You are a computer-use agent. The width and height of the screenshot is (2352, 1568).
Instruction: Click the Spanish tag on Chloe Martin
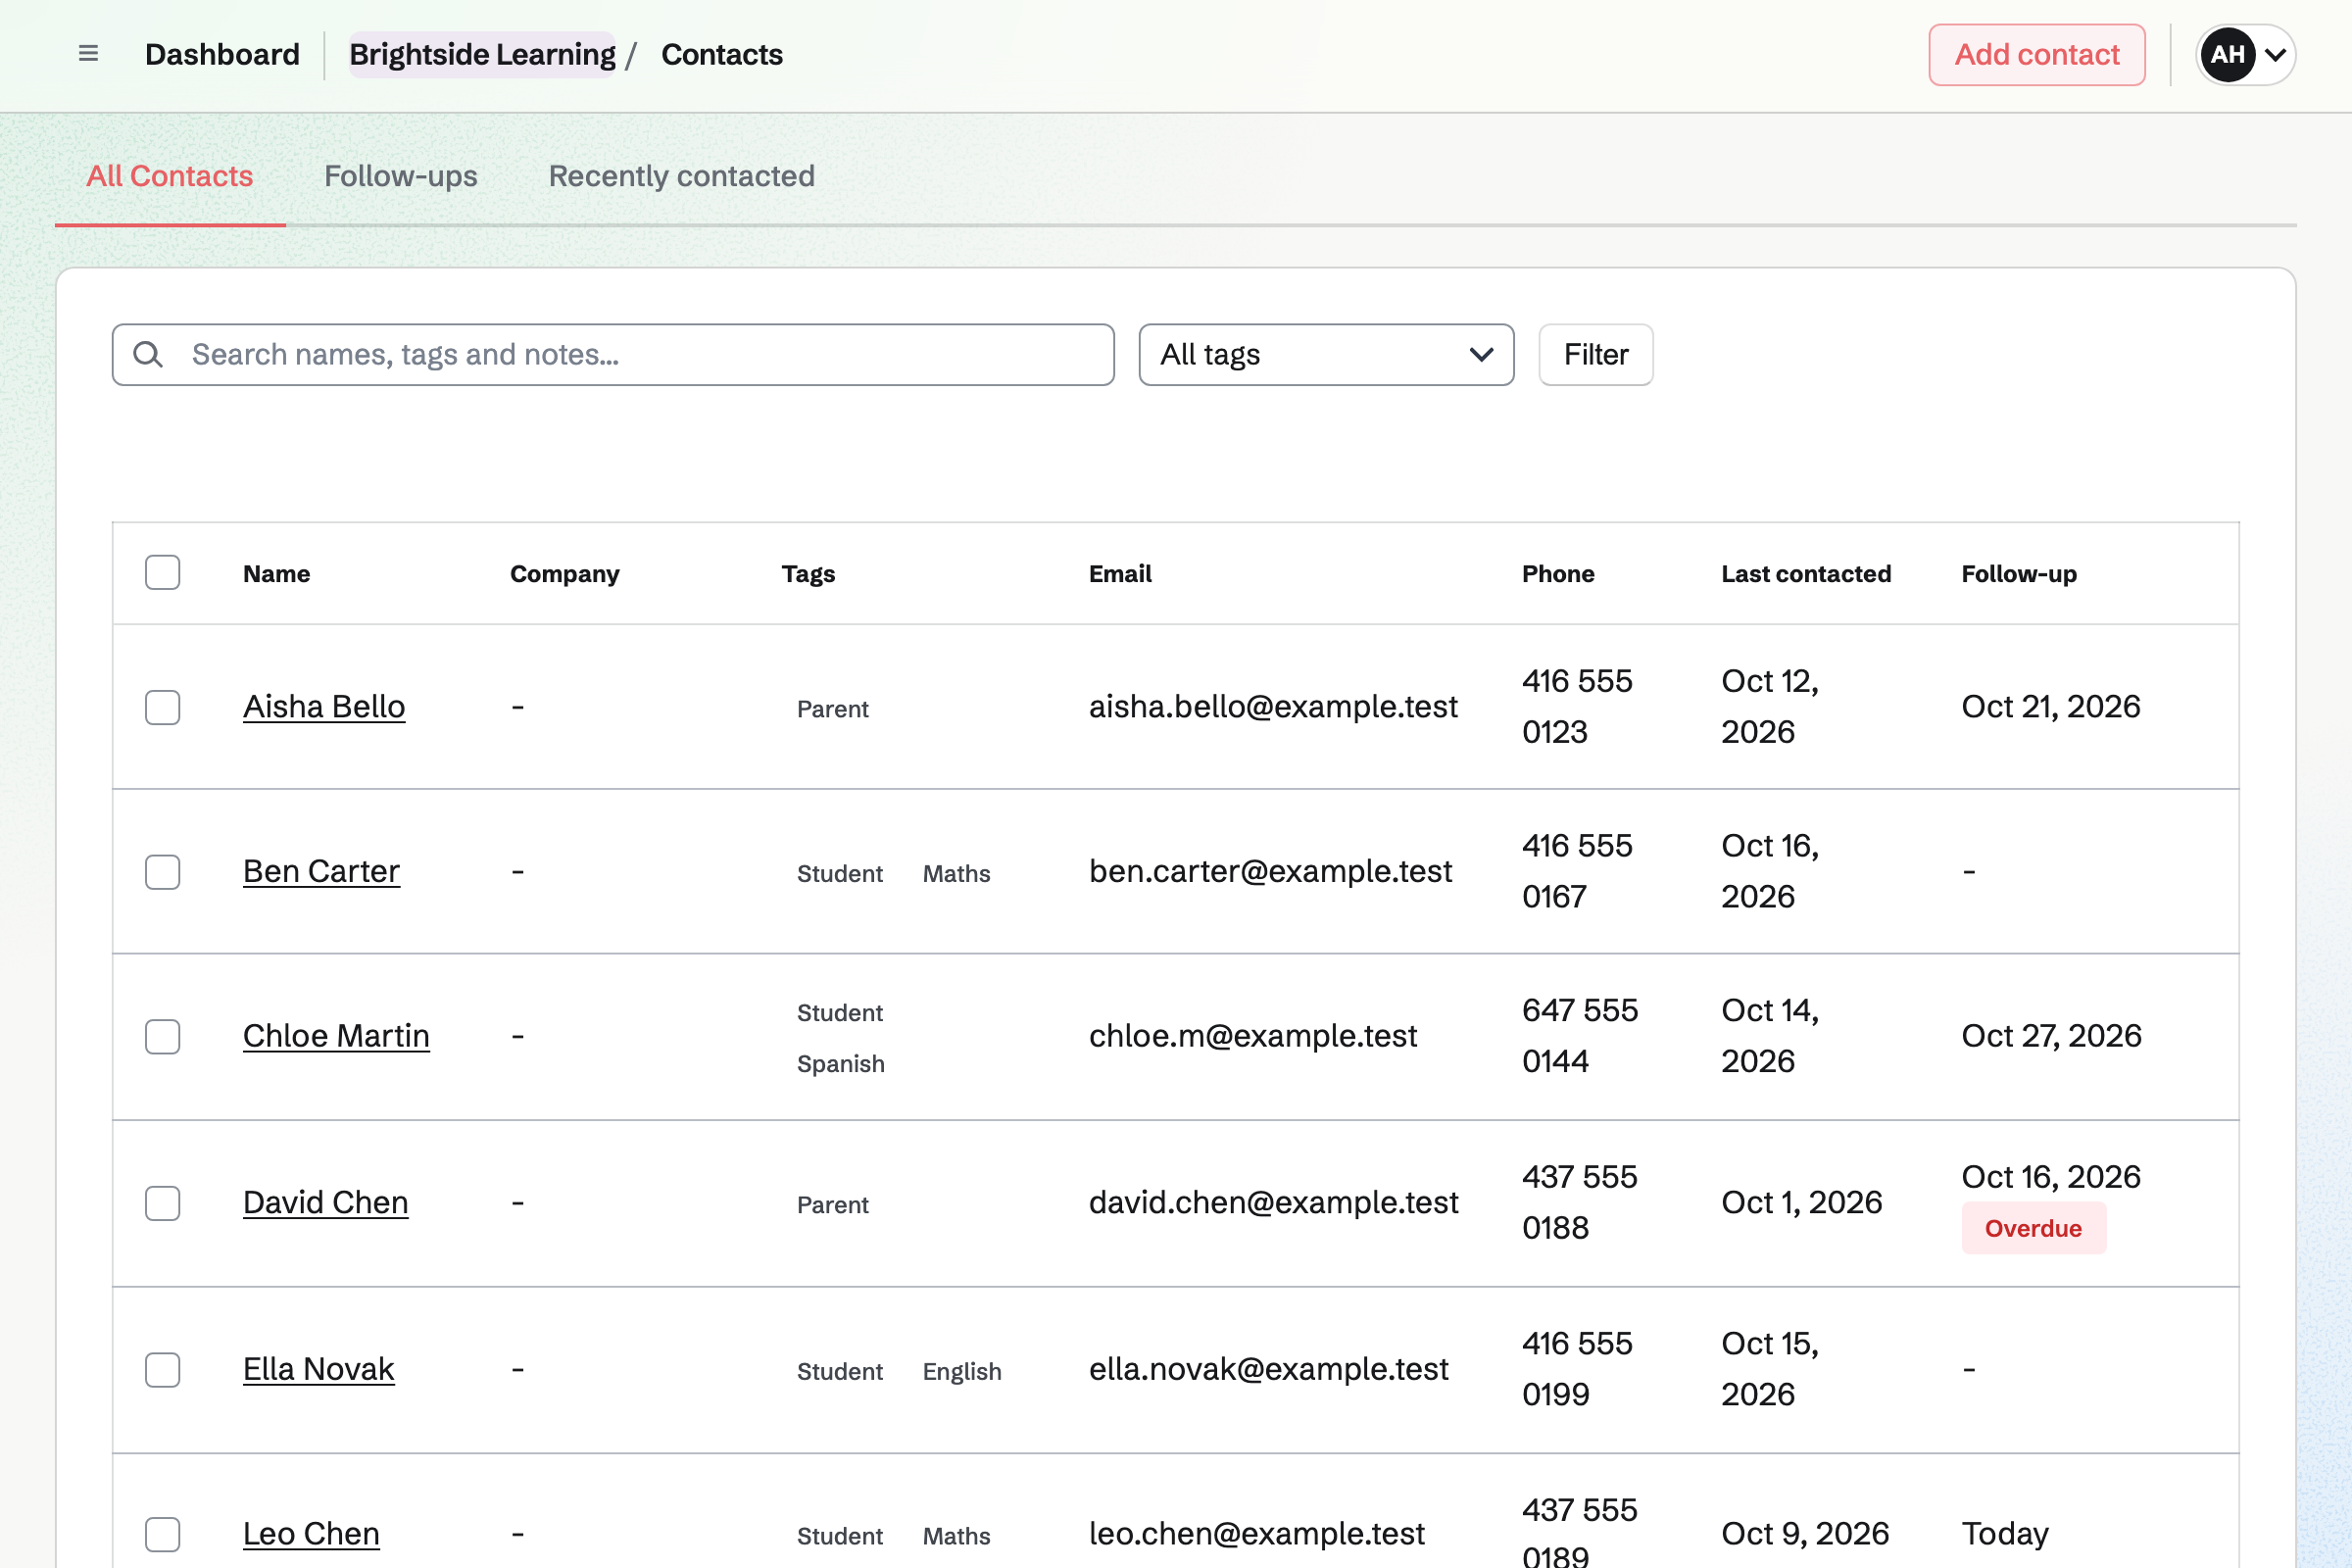(840, 1064)
